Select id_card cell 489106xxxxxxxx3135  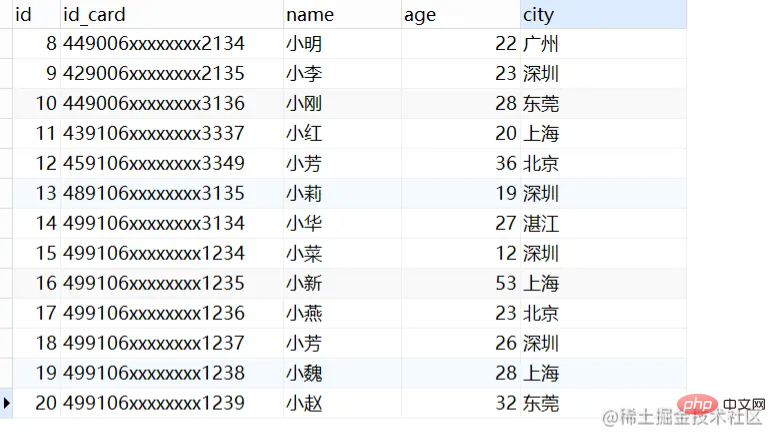172,194
